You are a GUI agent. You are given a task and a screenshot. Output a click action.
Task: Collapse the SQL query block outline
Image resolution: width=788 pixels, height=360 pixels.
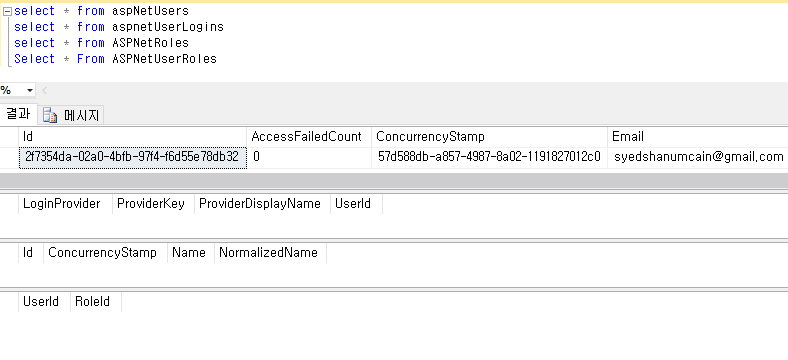coord(7,11)
